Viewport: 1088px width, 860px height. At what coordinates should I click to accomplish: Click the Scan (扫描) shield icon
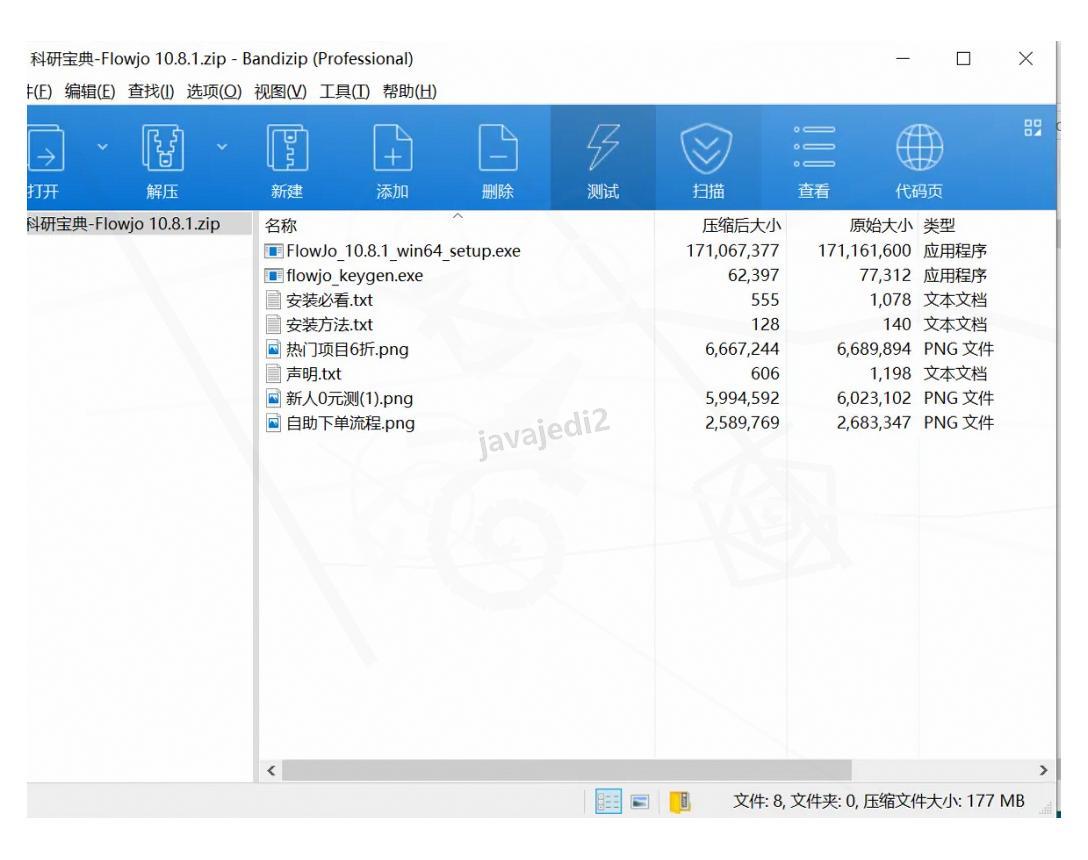[706, 149]
